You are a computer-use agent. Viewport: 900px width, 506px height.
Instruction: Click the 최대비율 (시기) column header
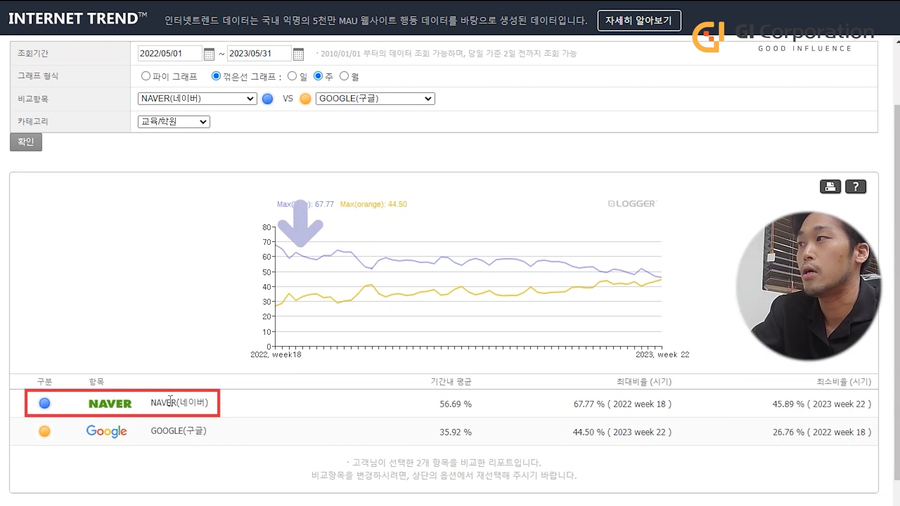pos(644,382)
